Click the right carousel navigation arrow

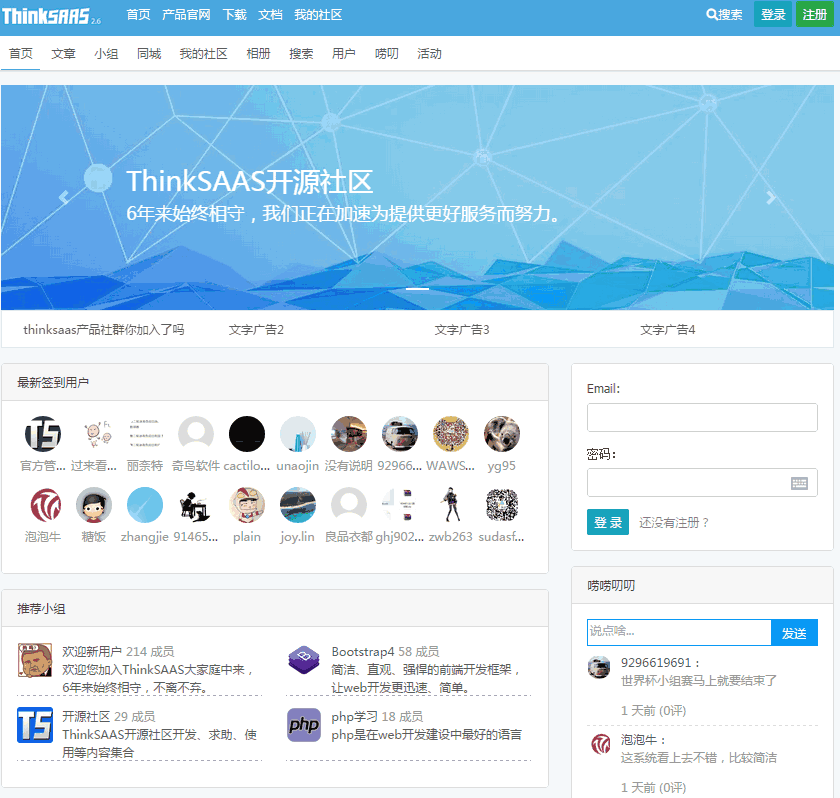(771, 196)
